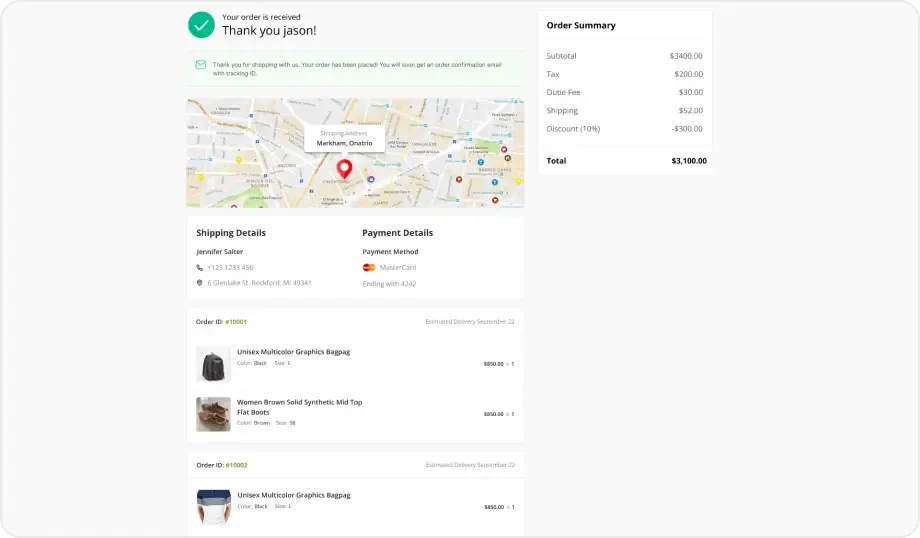Click Estimated Delivery September 22 for order #10001
The width and height of the screenshot is (920, 538).
[x=469, y=322]
